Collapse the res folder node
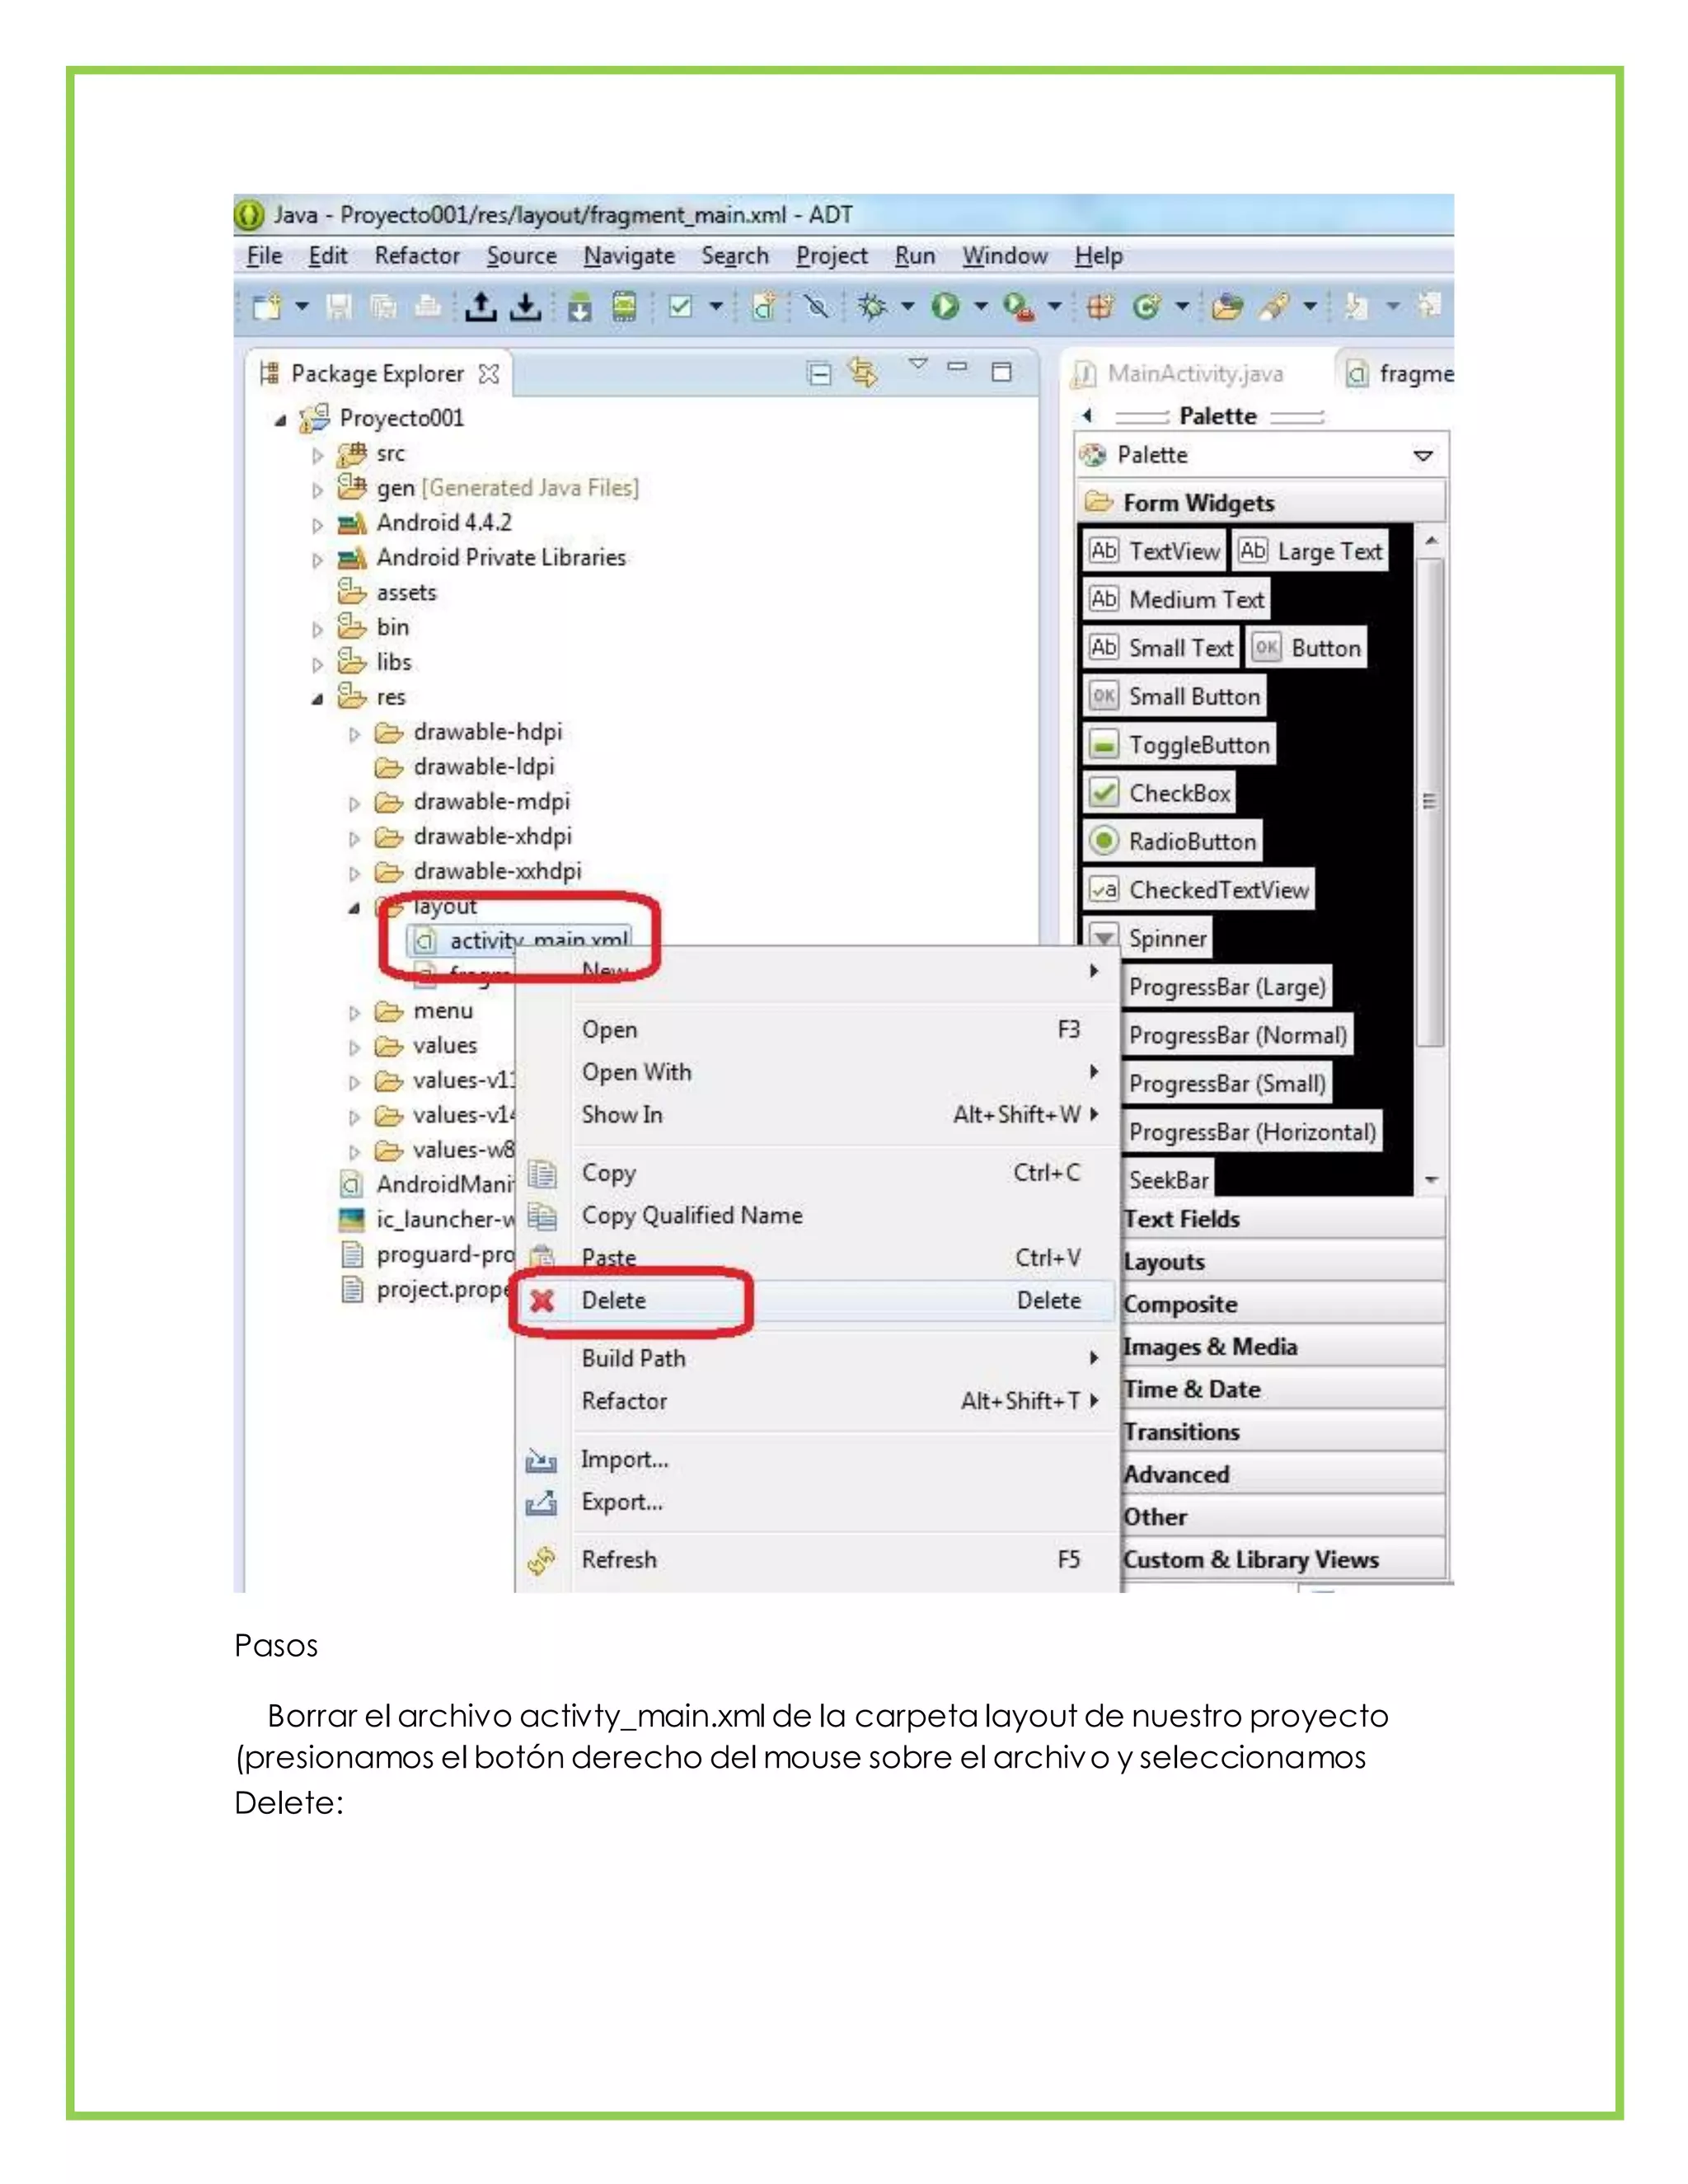Viewport: 1688px width, 2184px height. [318, 699]
